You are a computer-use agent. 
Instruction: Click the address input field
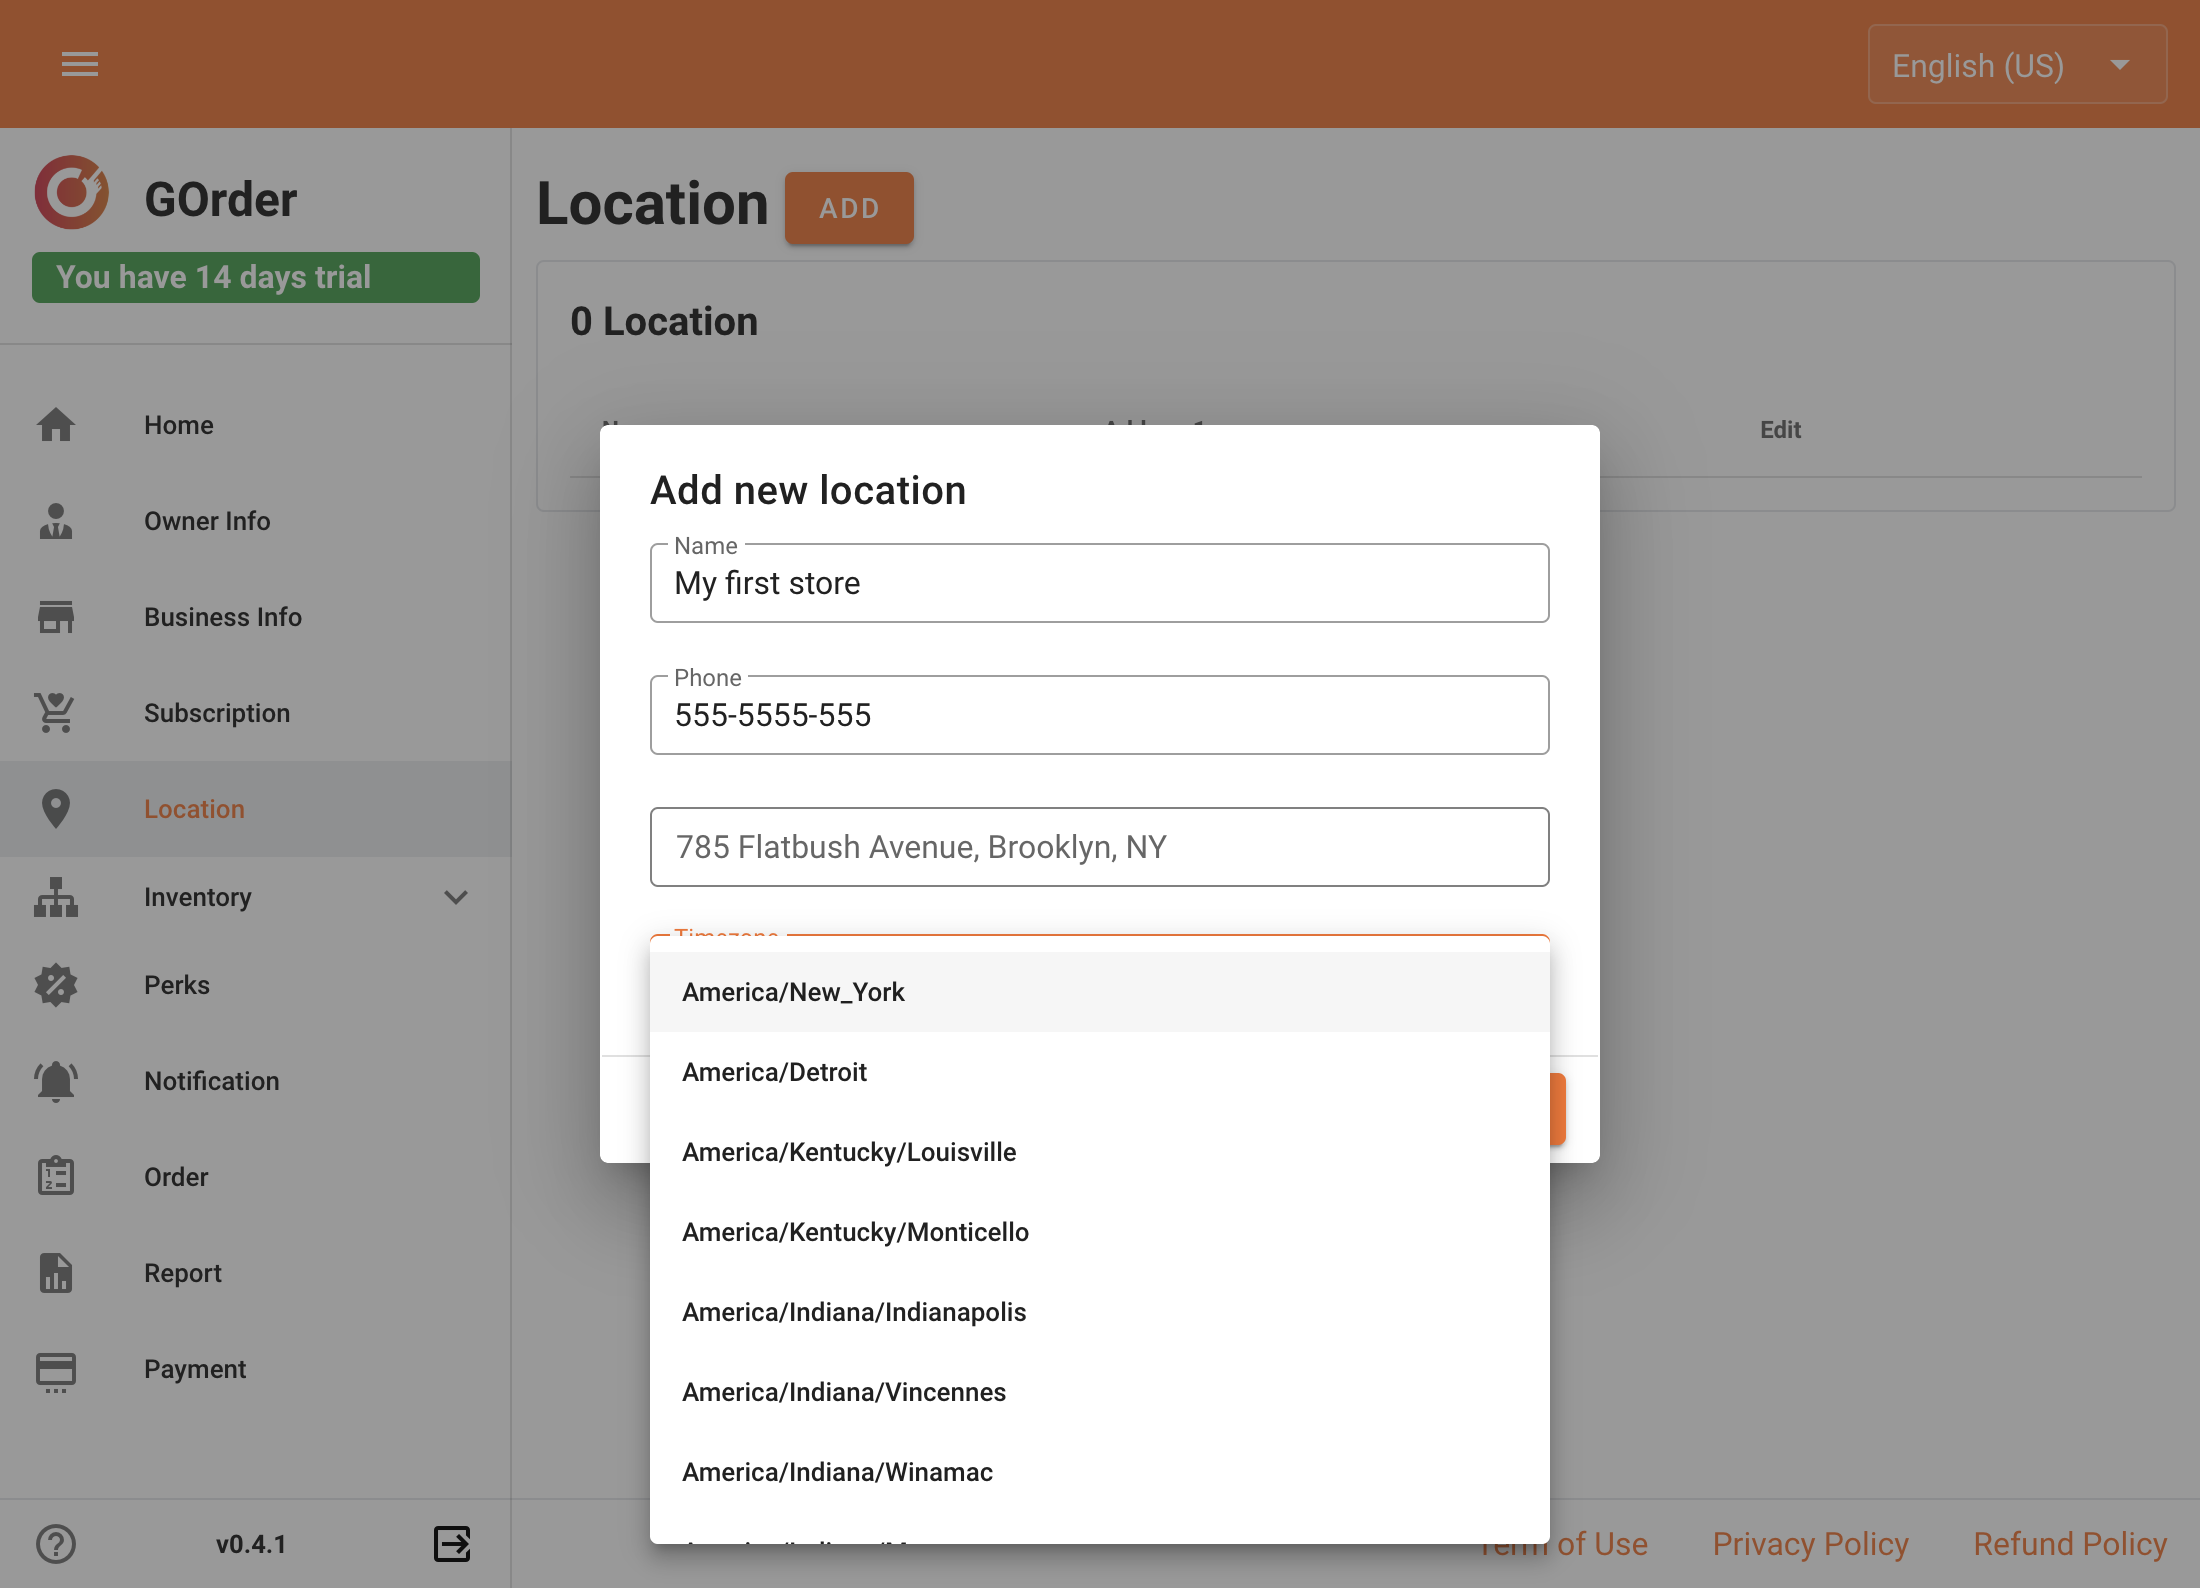[x=1100, y=847]
